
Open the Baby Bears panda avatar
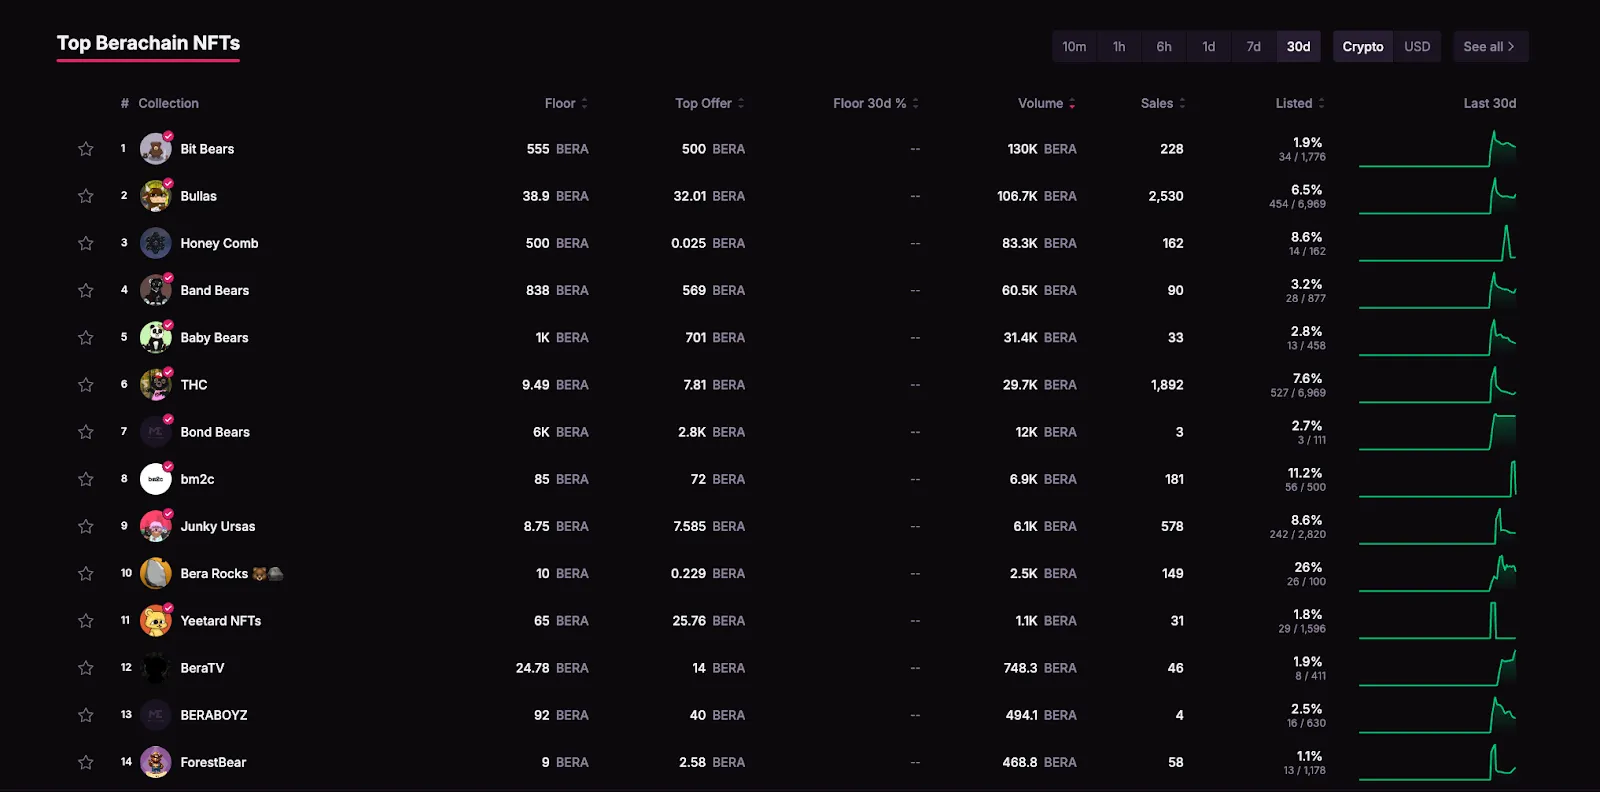pyautogui.click(x=156, y=338)
